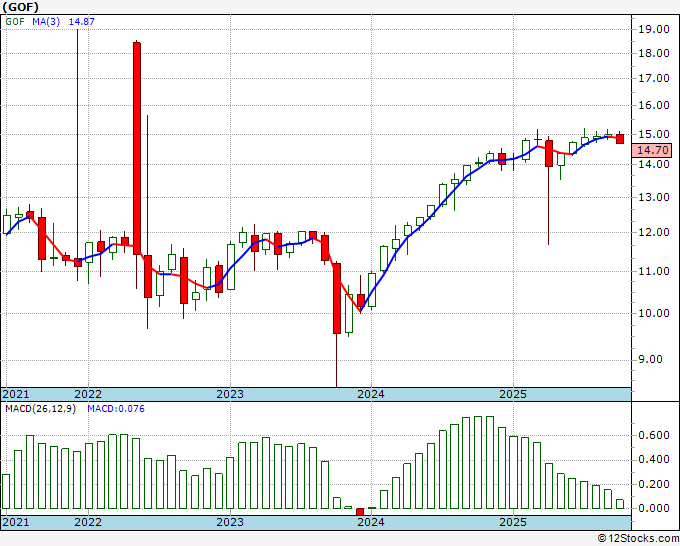680x546 pixels.
Task: Click the 12Stocks.com copyright text
Action: pos(638,538)
